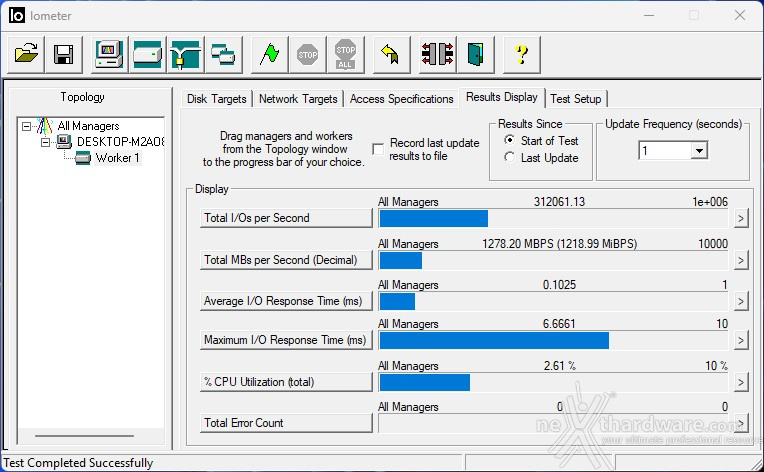
Task: Disconnect the selected worker or manager
Action: coord(438,54)
